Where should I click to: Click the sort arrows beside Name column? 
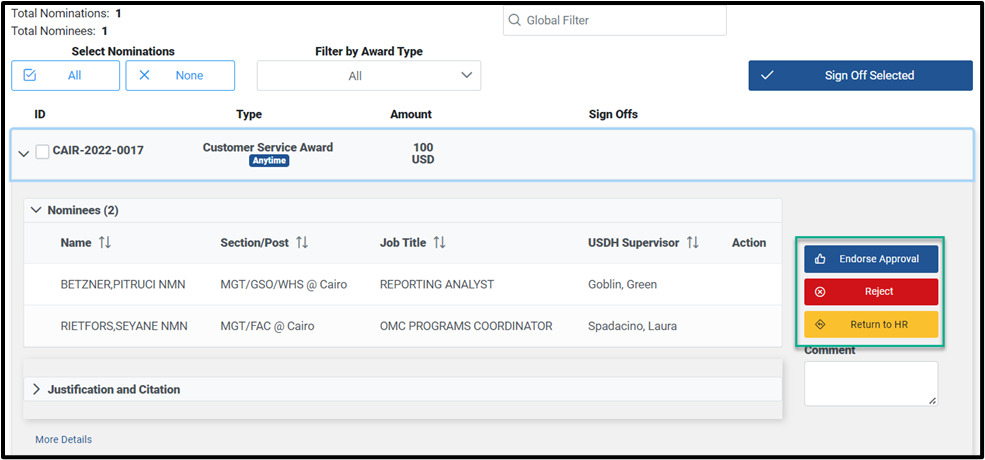[105, 243]
